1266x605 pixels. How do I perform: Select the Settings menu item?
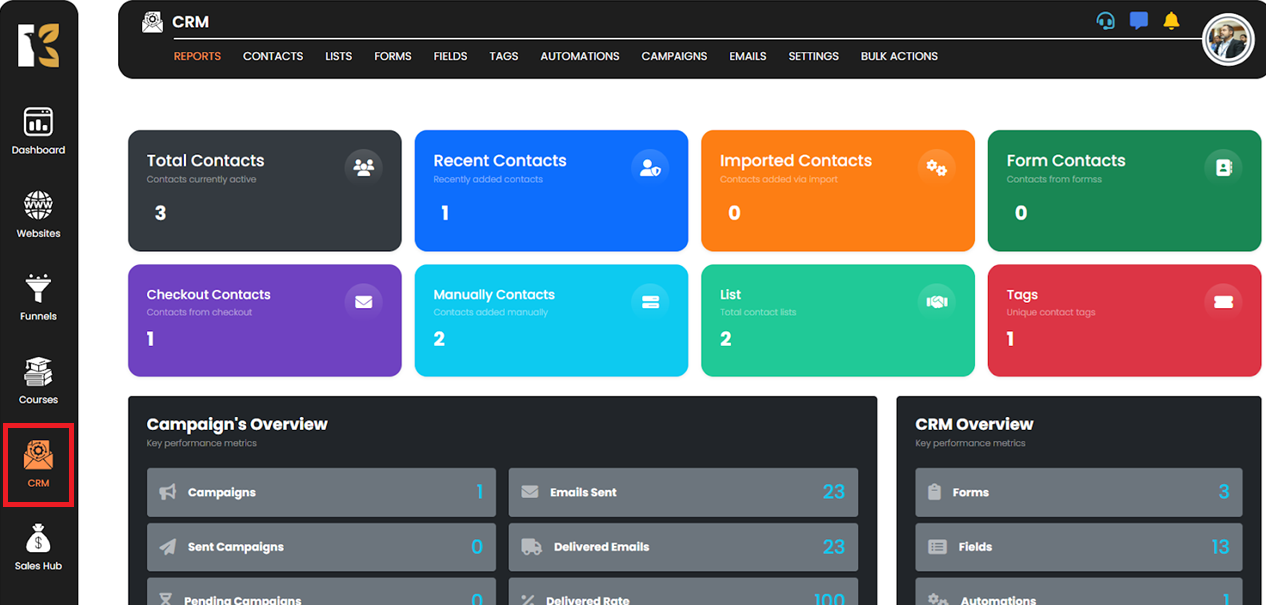coord(813,56)
